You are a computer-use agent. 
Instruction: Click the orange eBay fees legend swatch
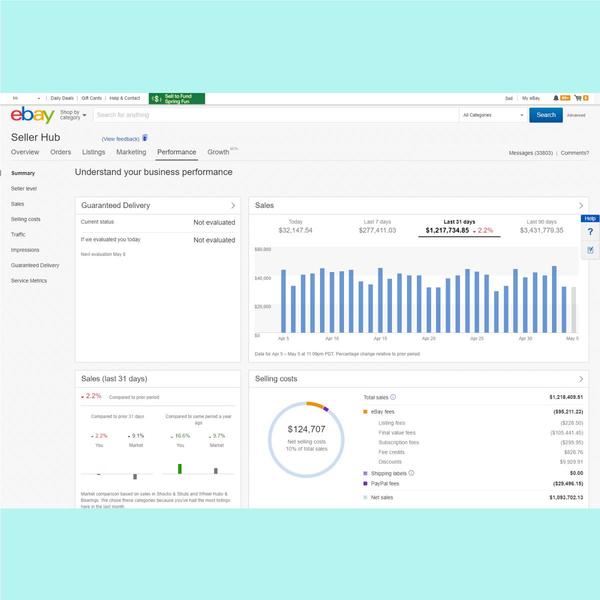pos(365,412)
